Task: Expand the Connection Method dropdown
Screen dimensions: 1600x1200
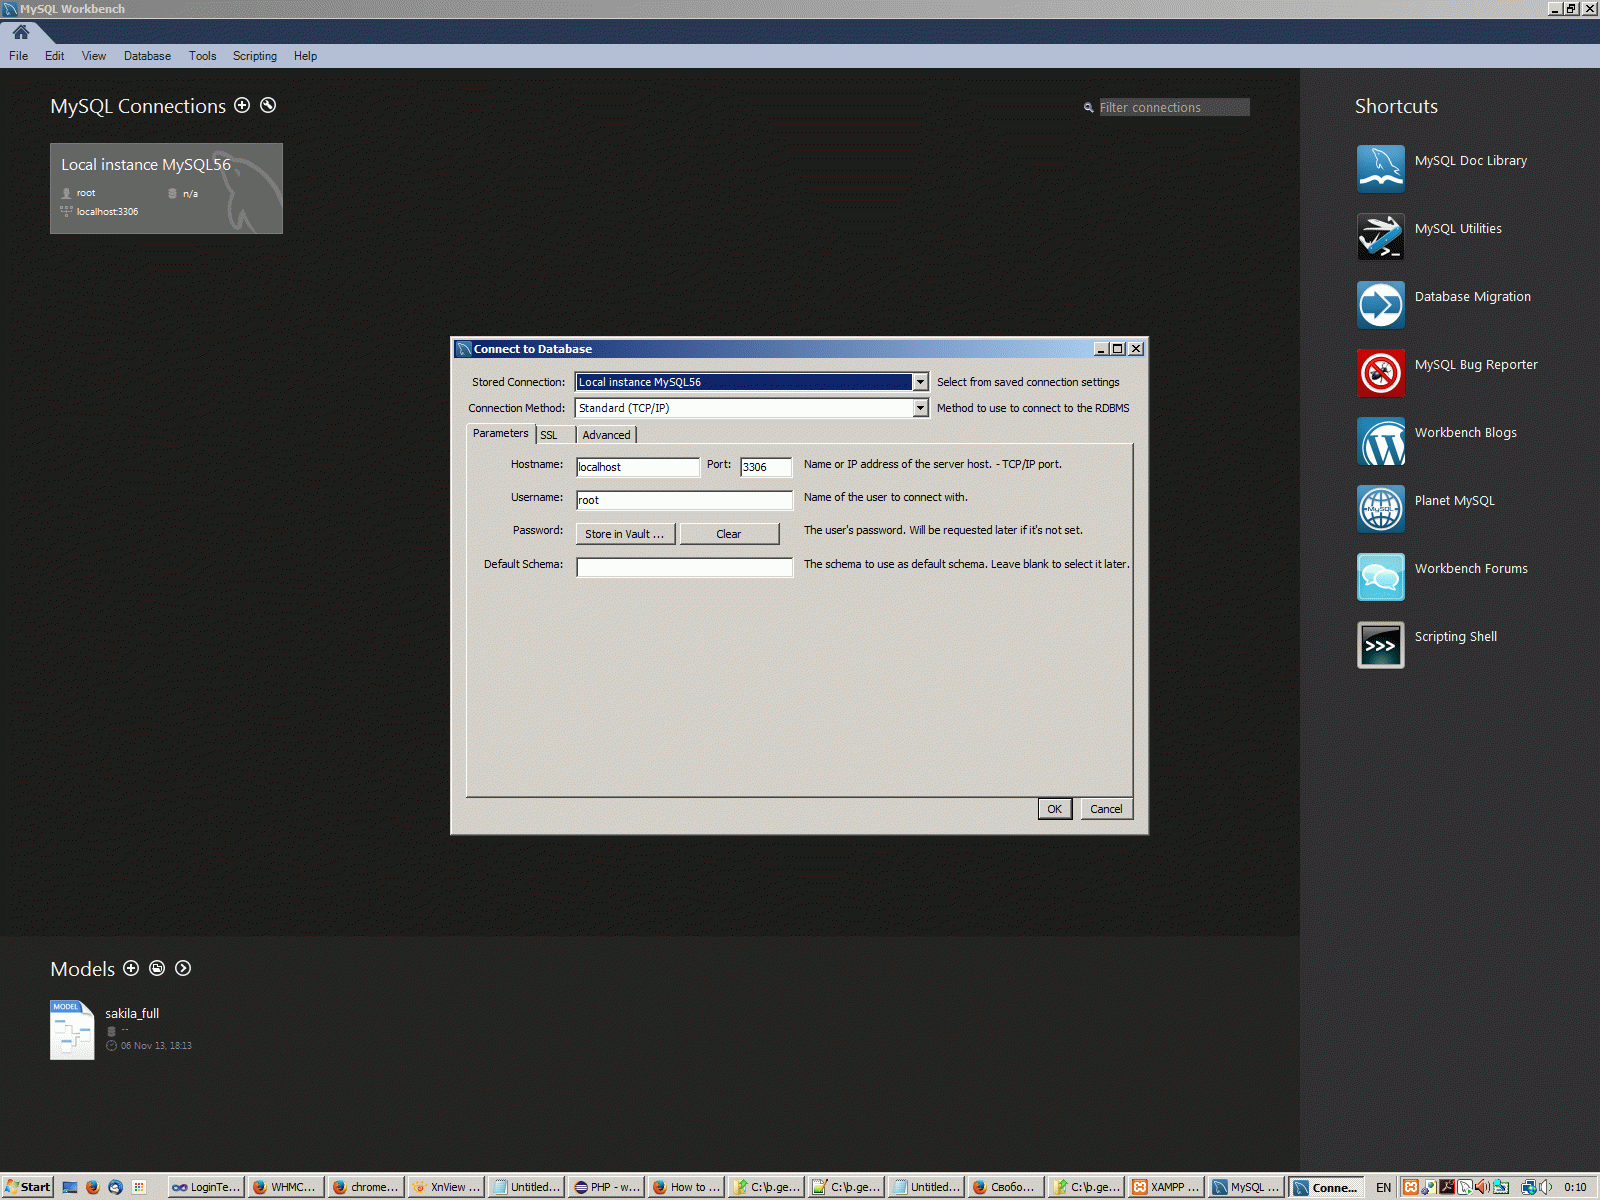Action: tap(920, 408)
